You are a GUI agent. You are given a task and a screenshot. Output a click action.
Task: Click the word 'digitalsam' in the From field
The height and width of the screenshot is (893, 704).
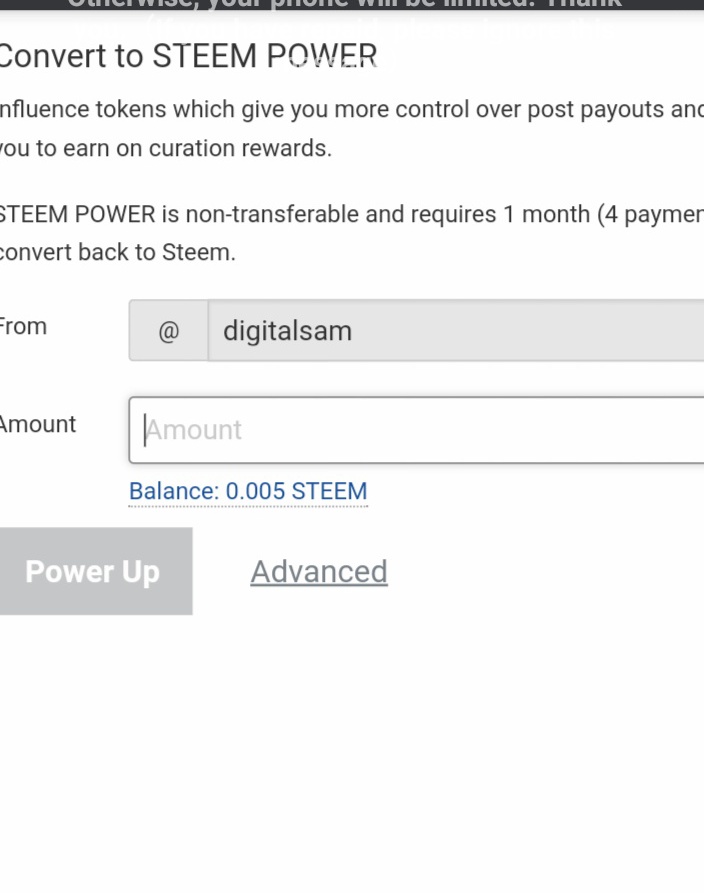click(x=287, y=331)
